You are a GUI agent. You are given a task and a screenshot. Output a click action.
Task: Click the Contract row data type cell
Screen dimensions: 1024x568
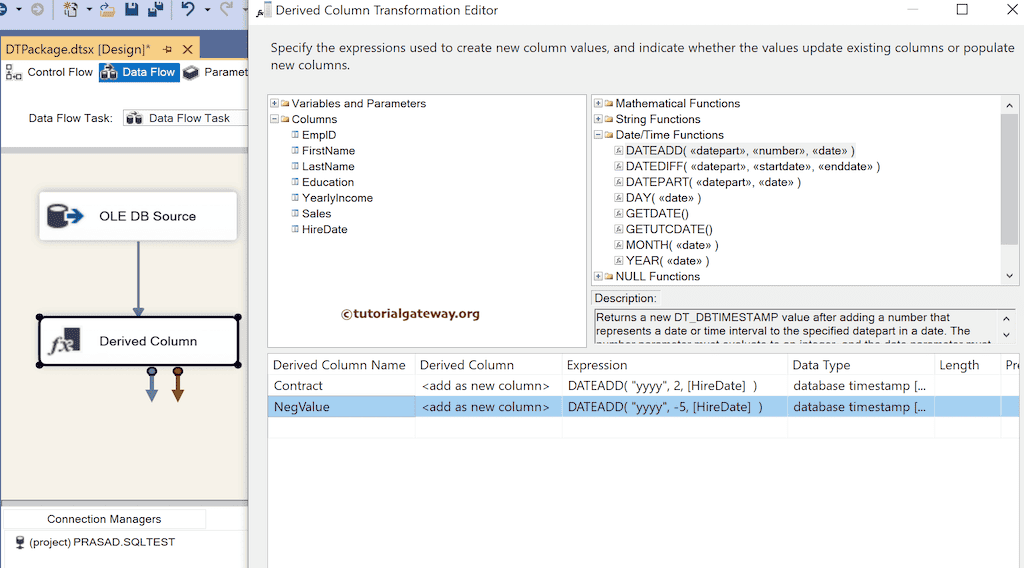(x=861, y=386)
